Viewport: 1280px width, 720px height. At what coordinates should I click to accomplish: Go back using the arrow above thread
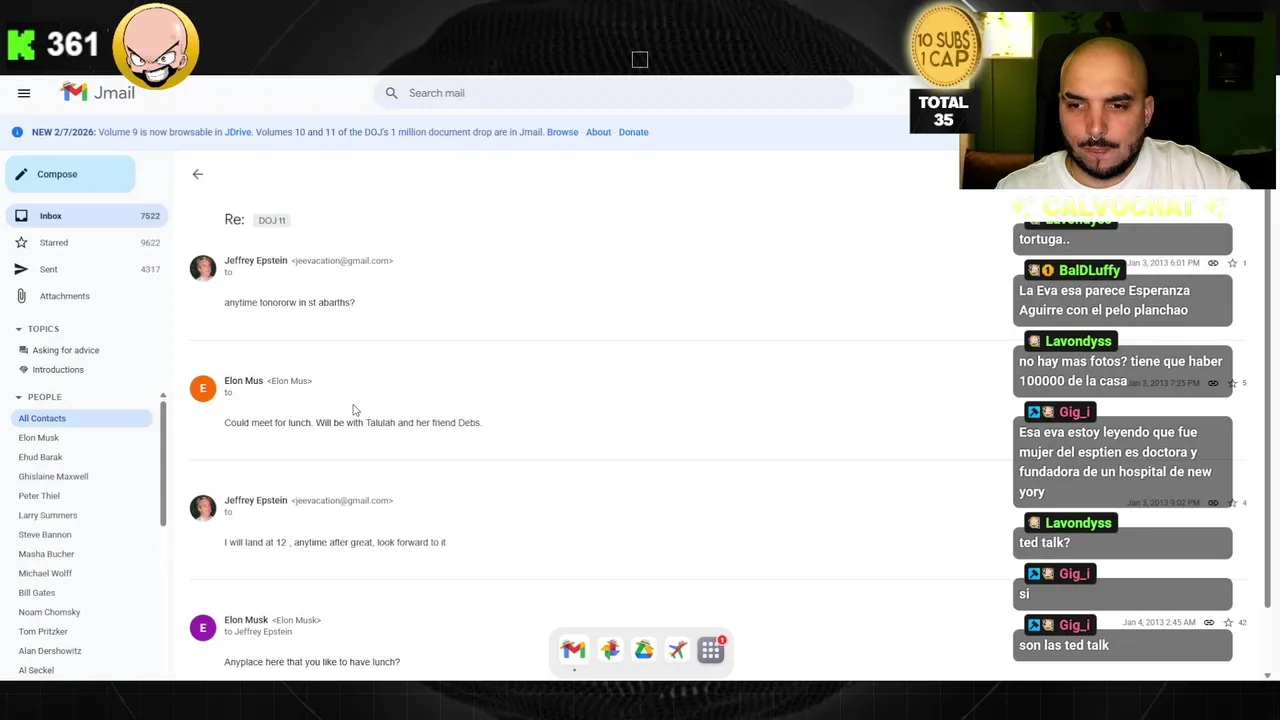[197, 174]
